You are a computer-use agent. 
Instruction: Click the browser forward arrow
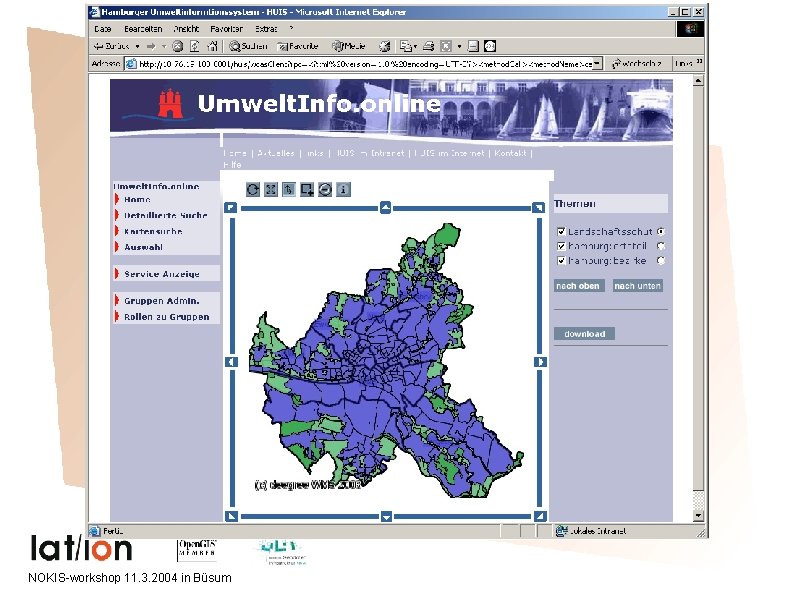(151, 46)
